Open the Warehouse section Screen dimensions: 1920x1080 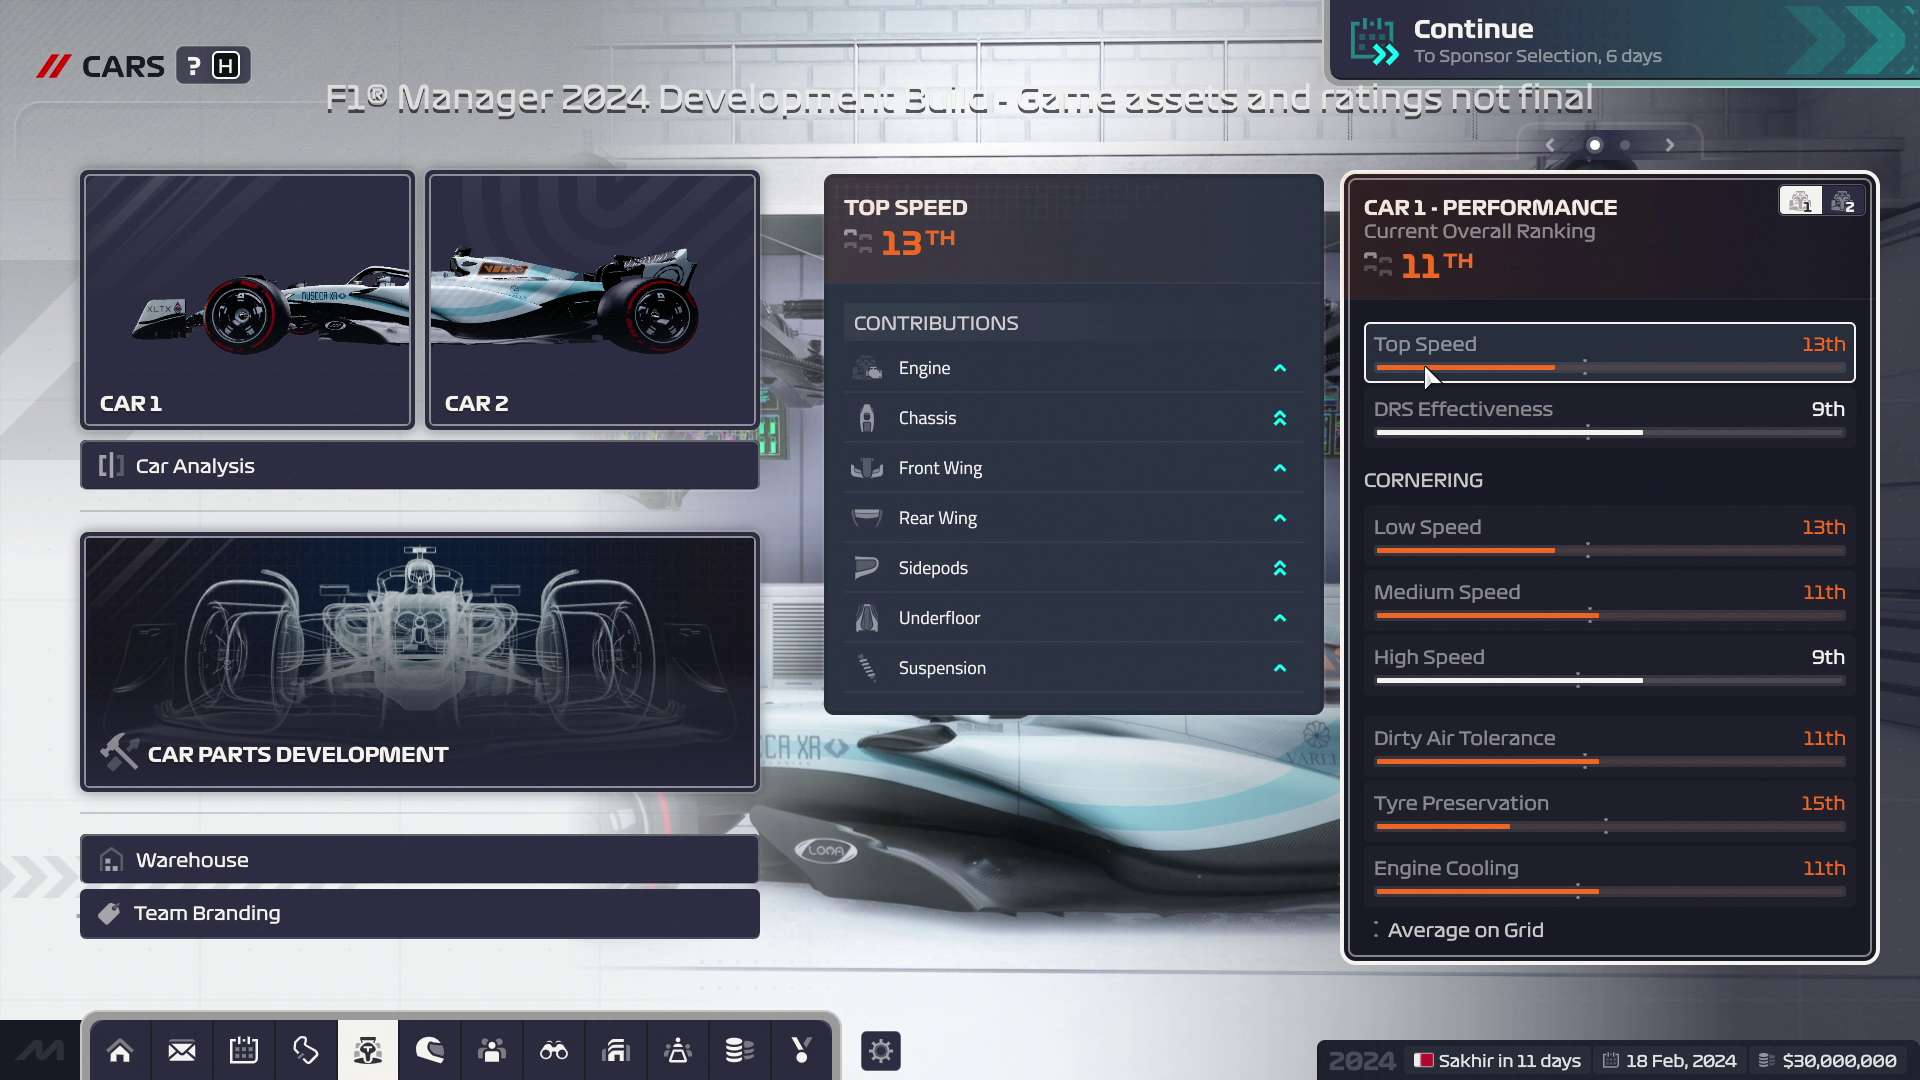[x=419, y=859]
